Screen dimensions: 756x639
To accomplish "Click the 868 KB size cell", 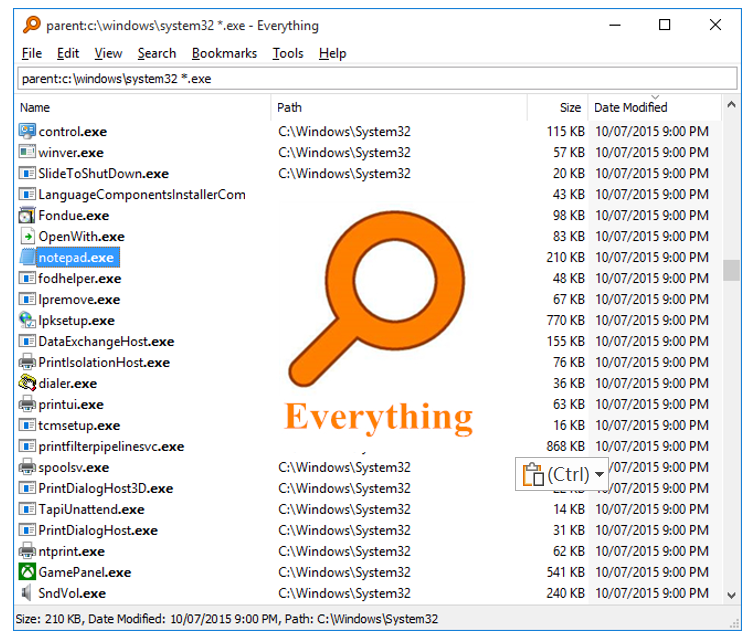I will (x=566, y=446).
